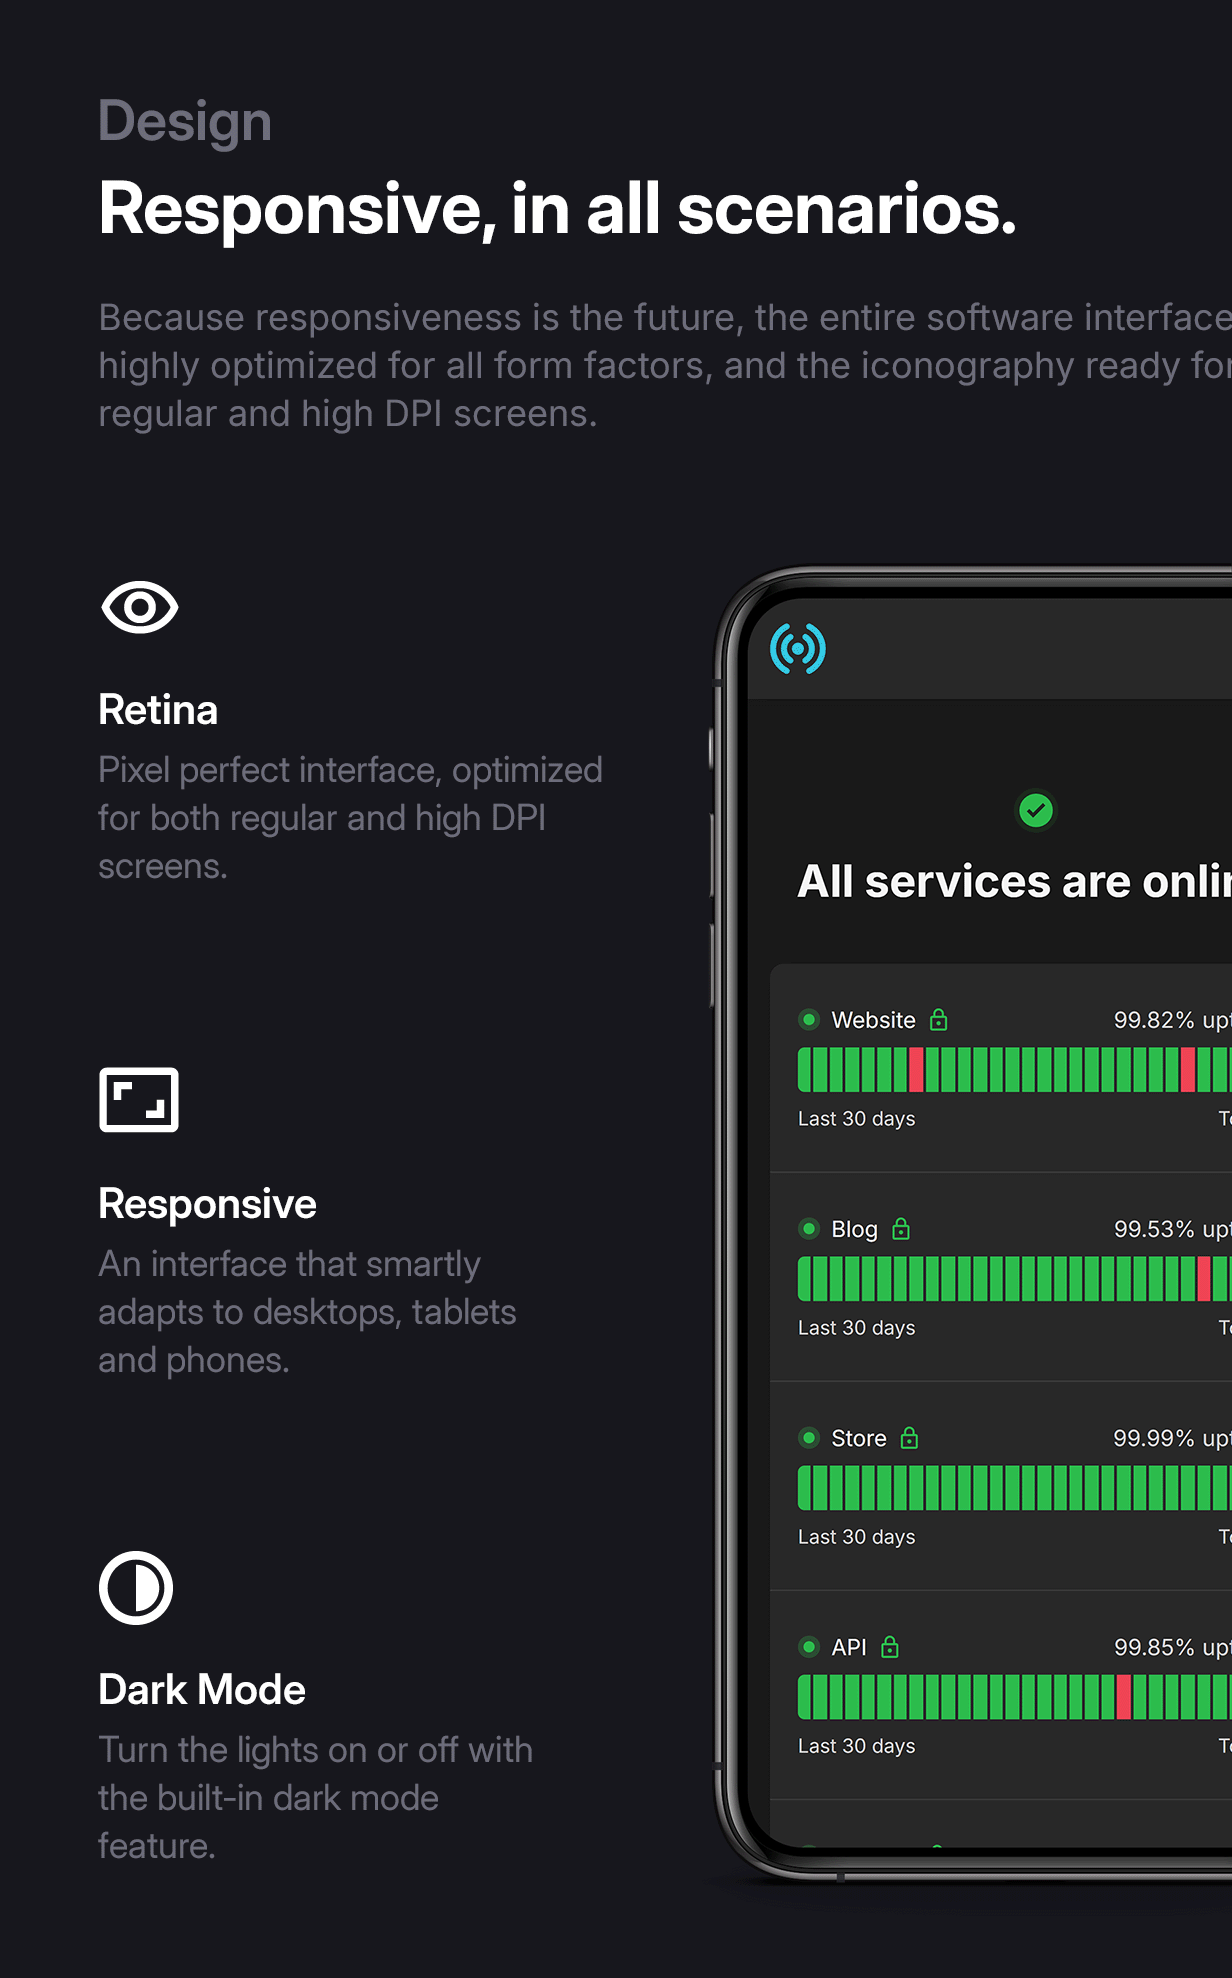
Task: Click 'Last 30 days' under Store chart
Action: click(x=857, y=1536)
